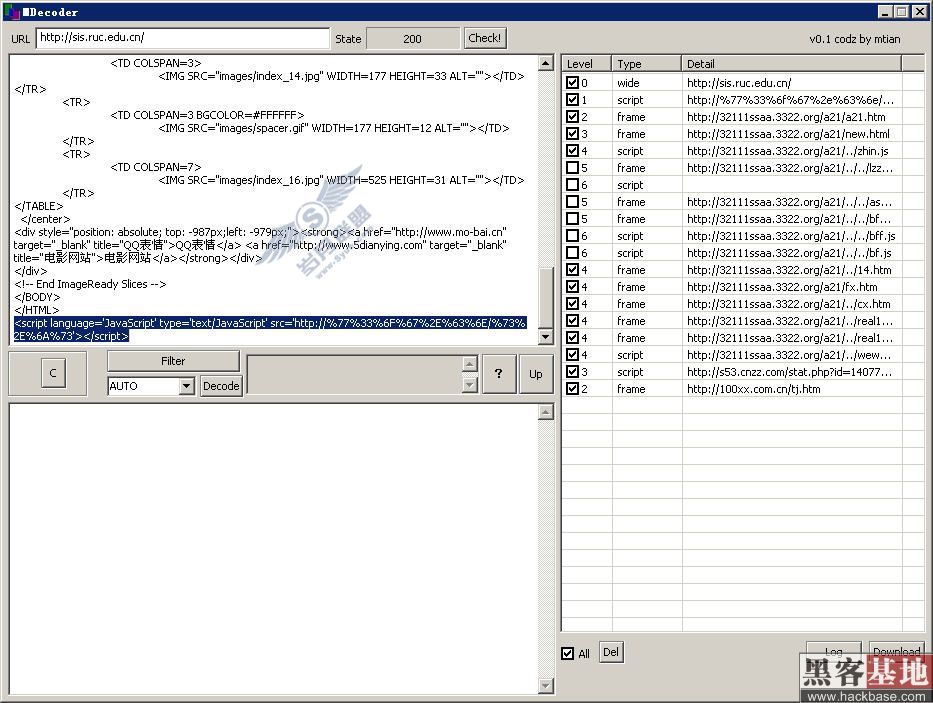
Task: Click the source pane scrollbar thumb
Action: [x=546, y=297]
